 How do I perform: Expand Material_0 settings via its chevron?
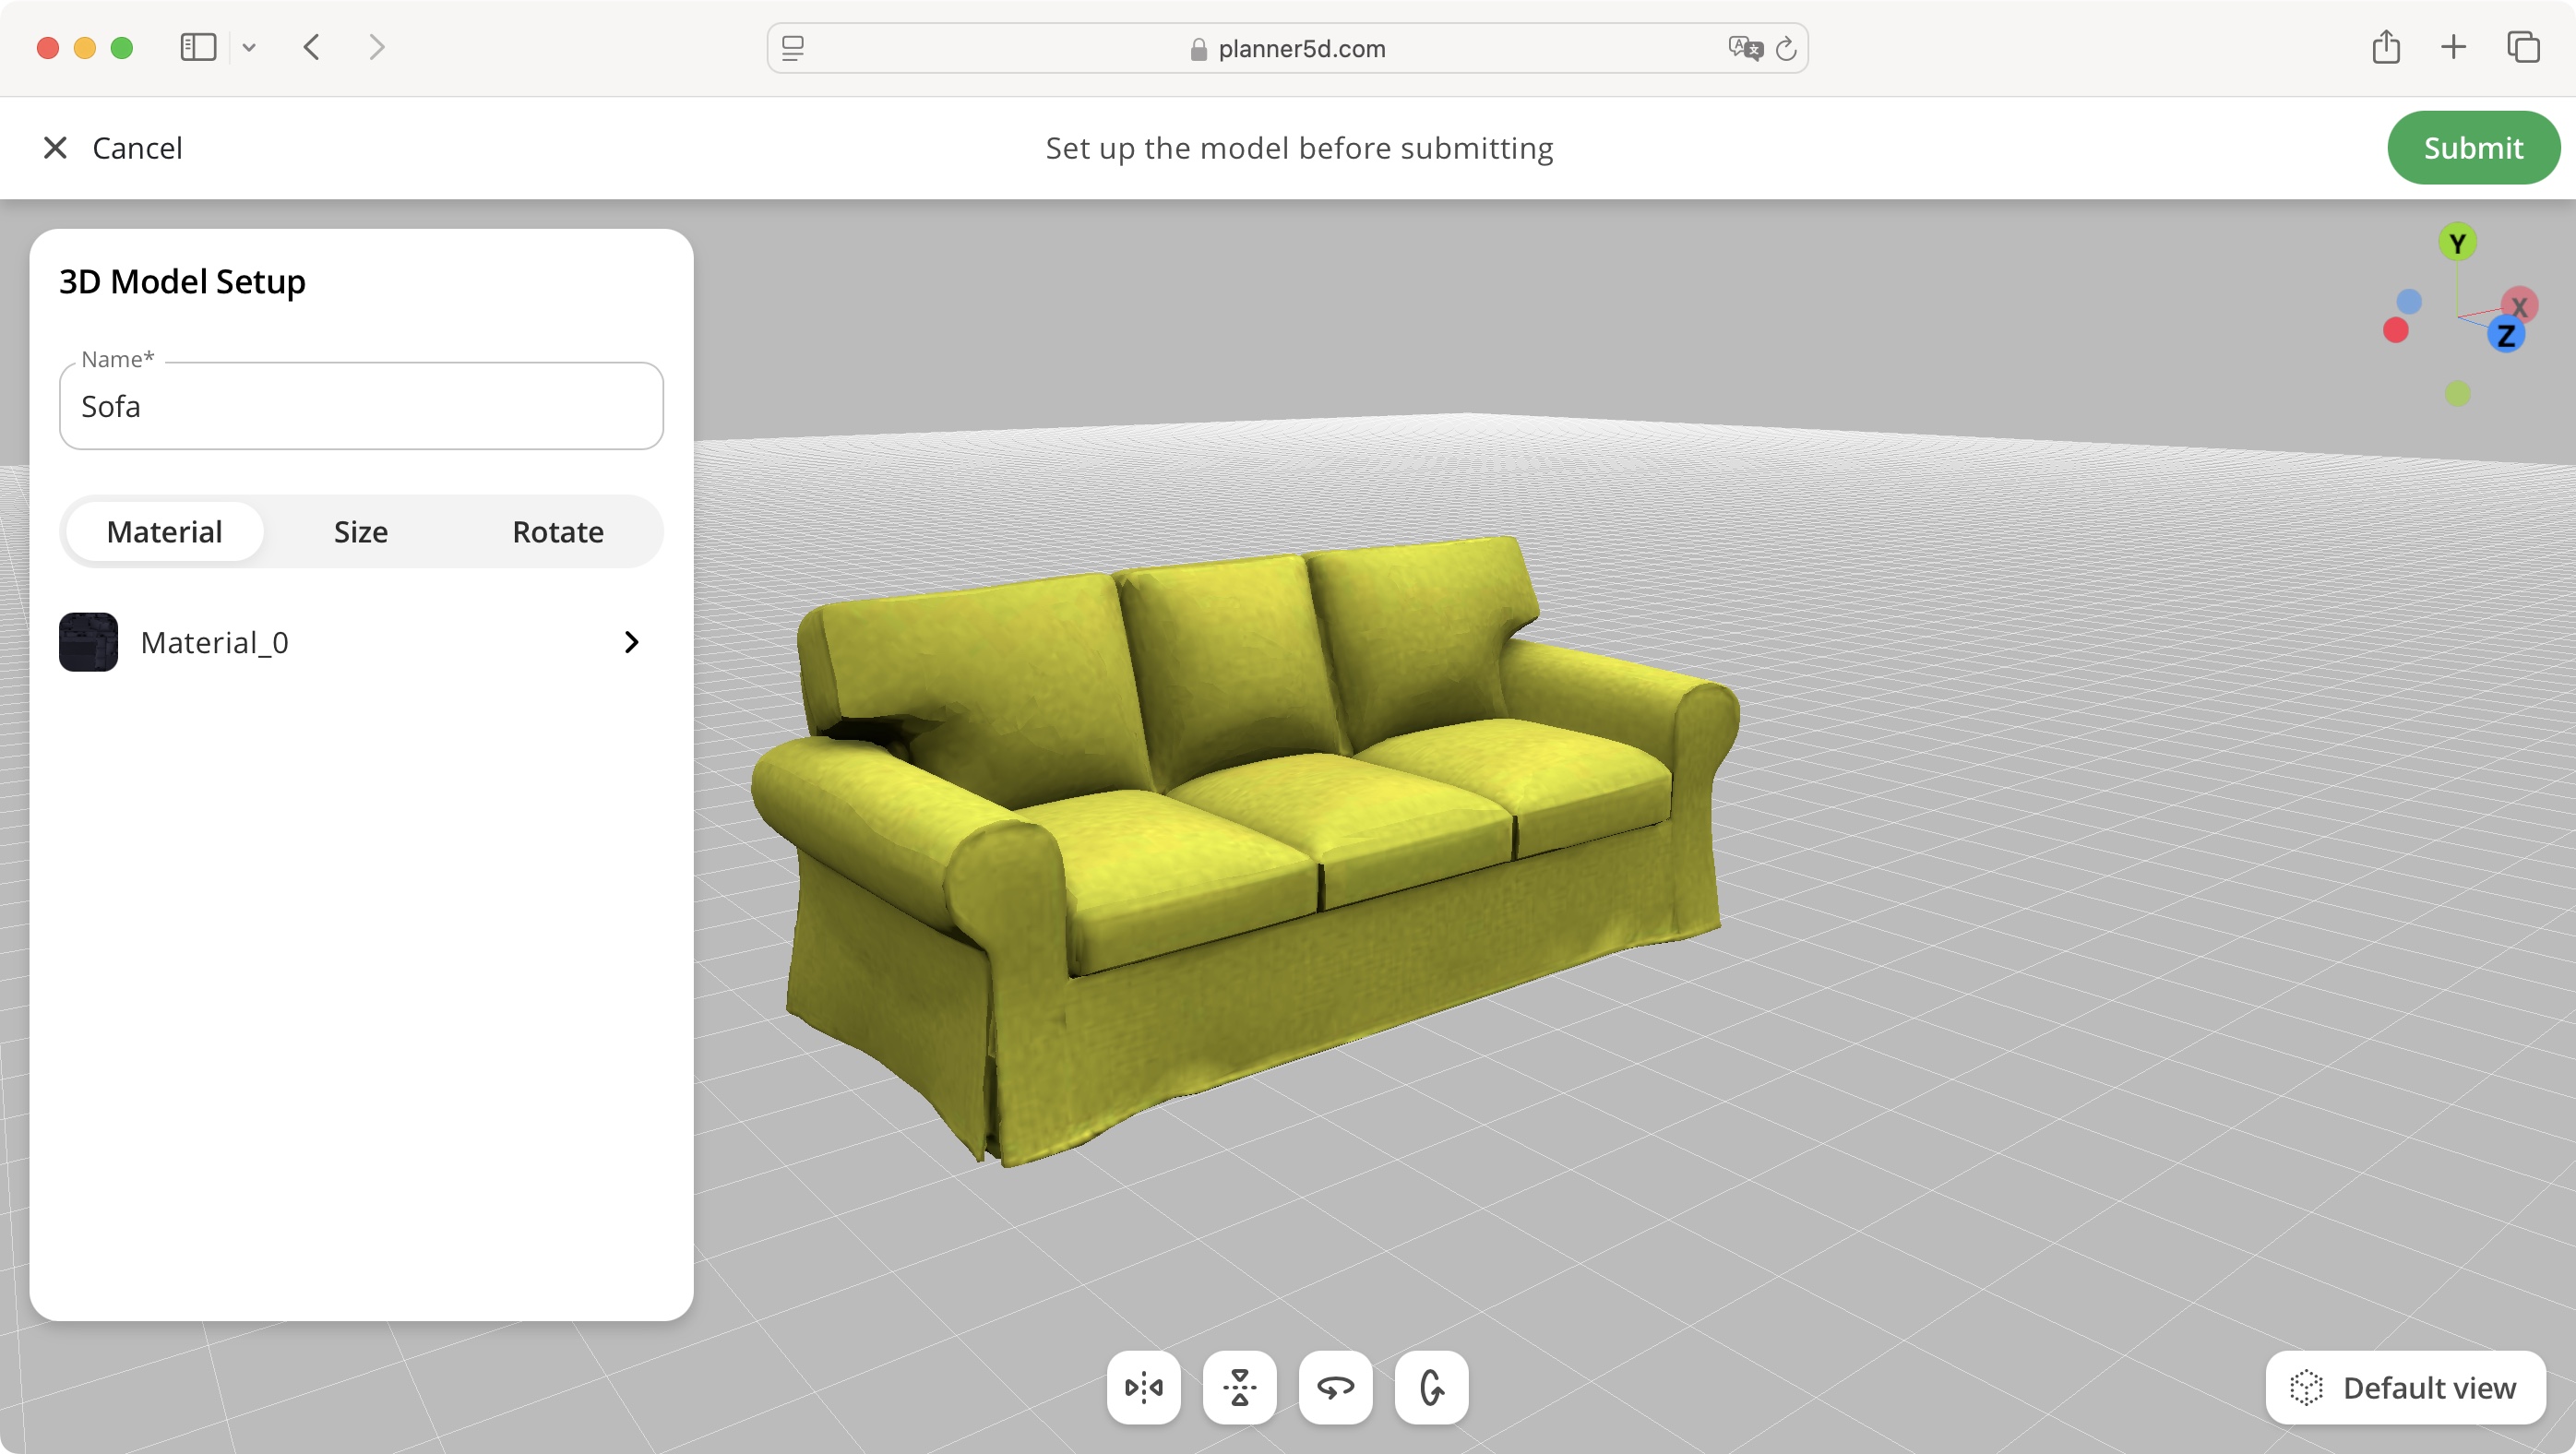(x=630, y=641)
